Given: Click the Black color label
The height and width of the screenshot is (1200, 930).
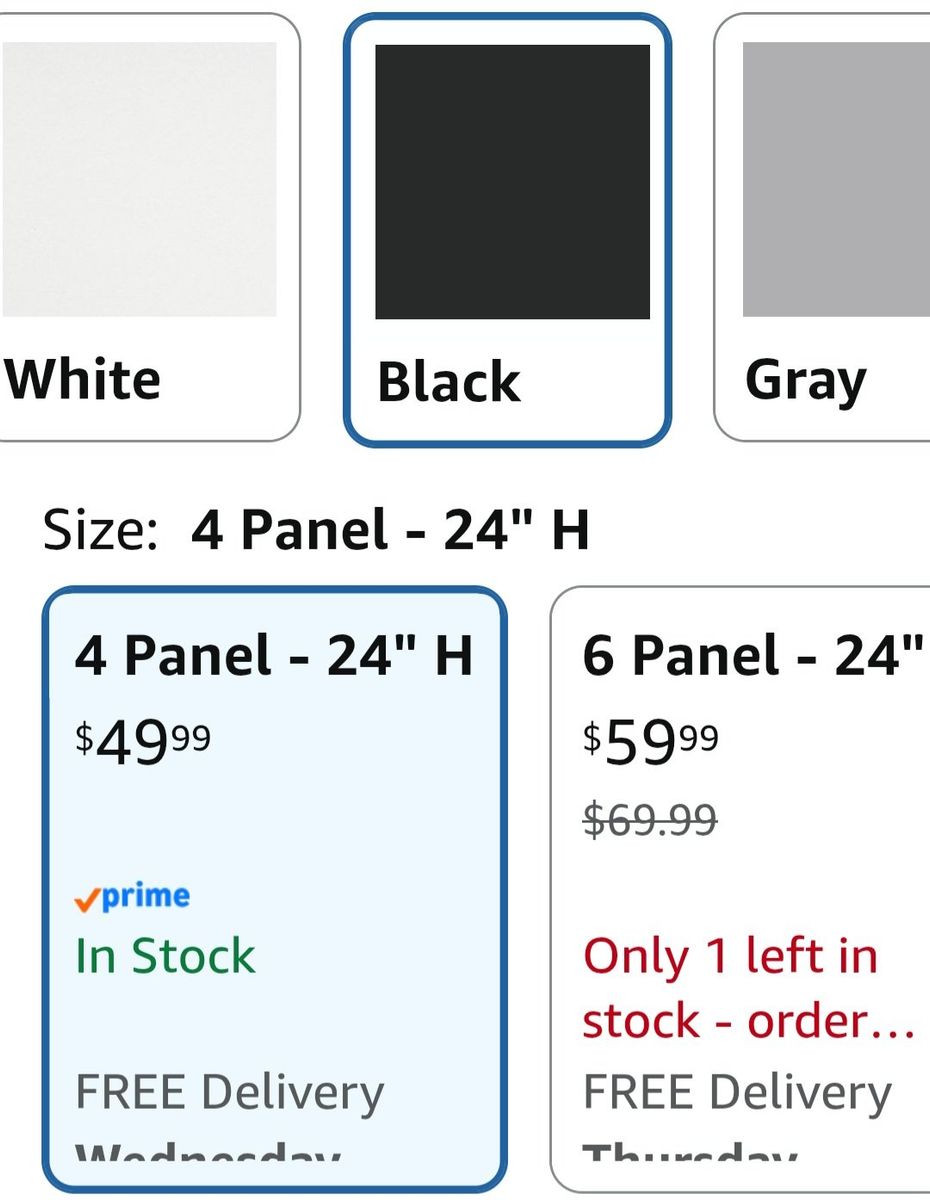Looking at the screenshot, I should pyautogui.click(x=448, y=382).
